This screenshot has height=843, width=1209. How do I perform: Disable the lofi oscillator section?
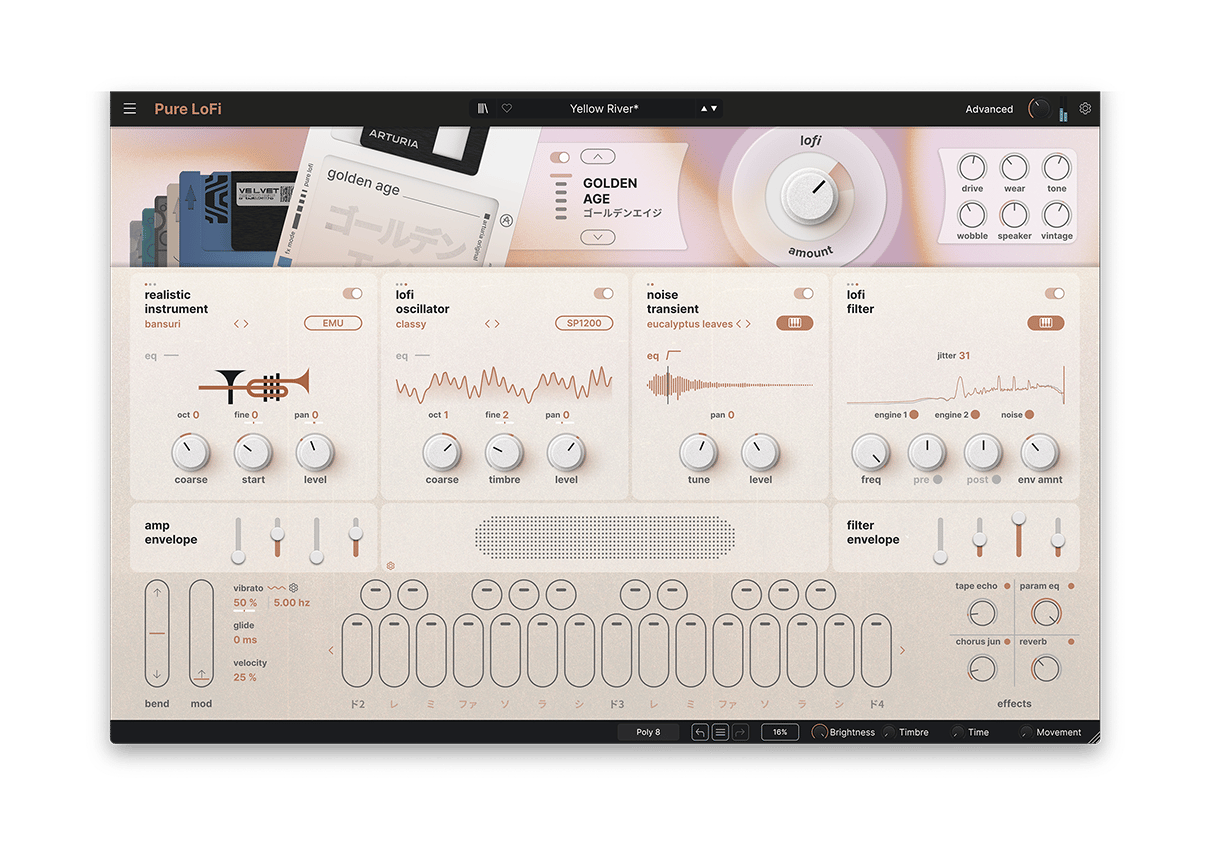[603, 293]
